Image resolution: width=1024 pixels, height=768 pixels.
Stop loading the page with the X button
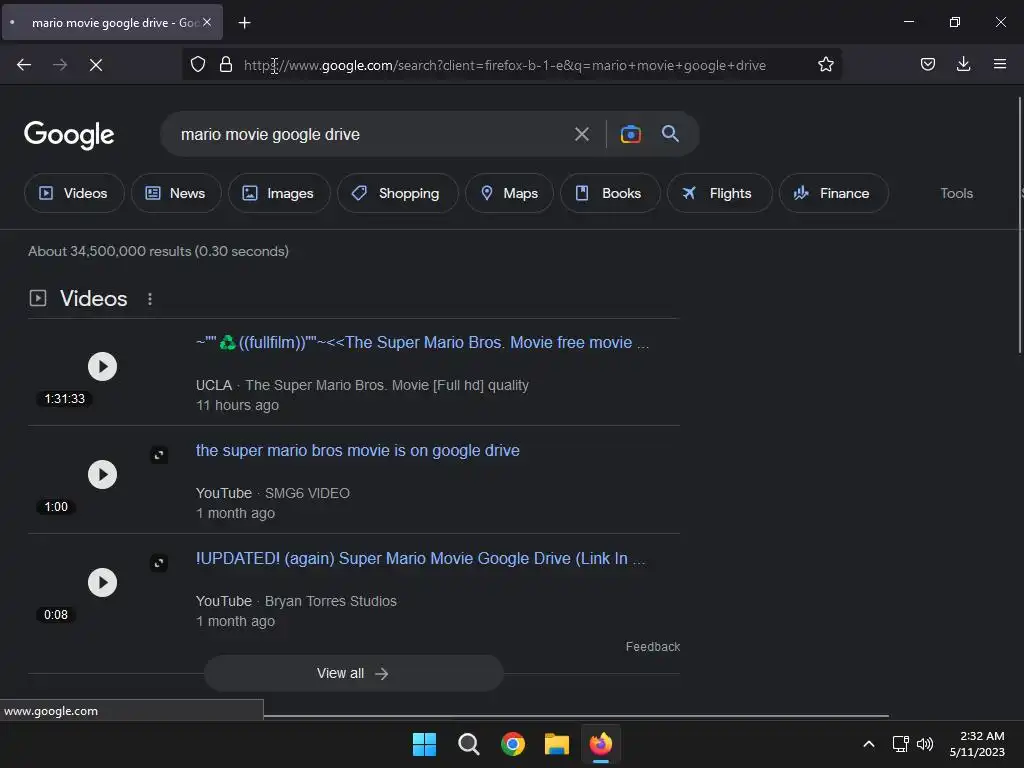pyautogui.click(x=96, y=65)
